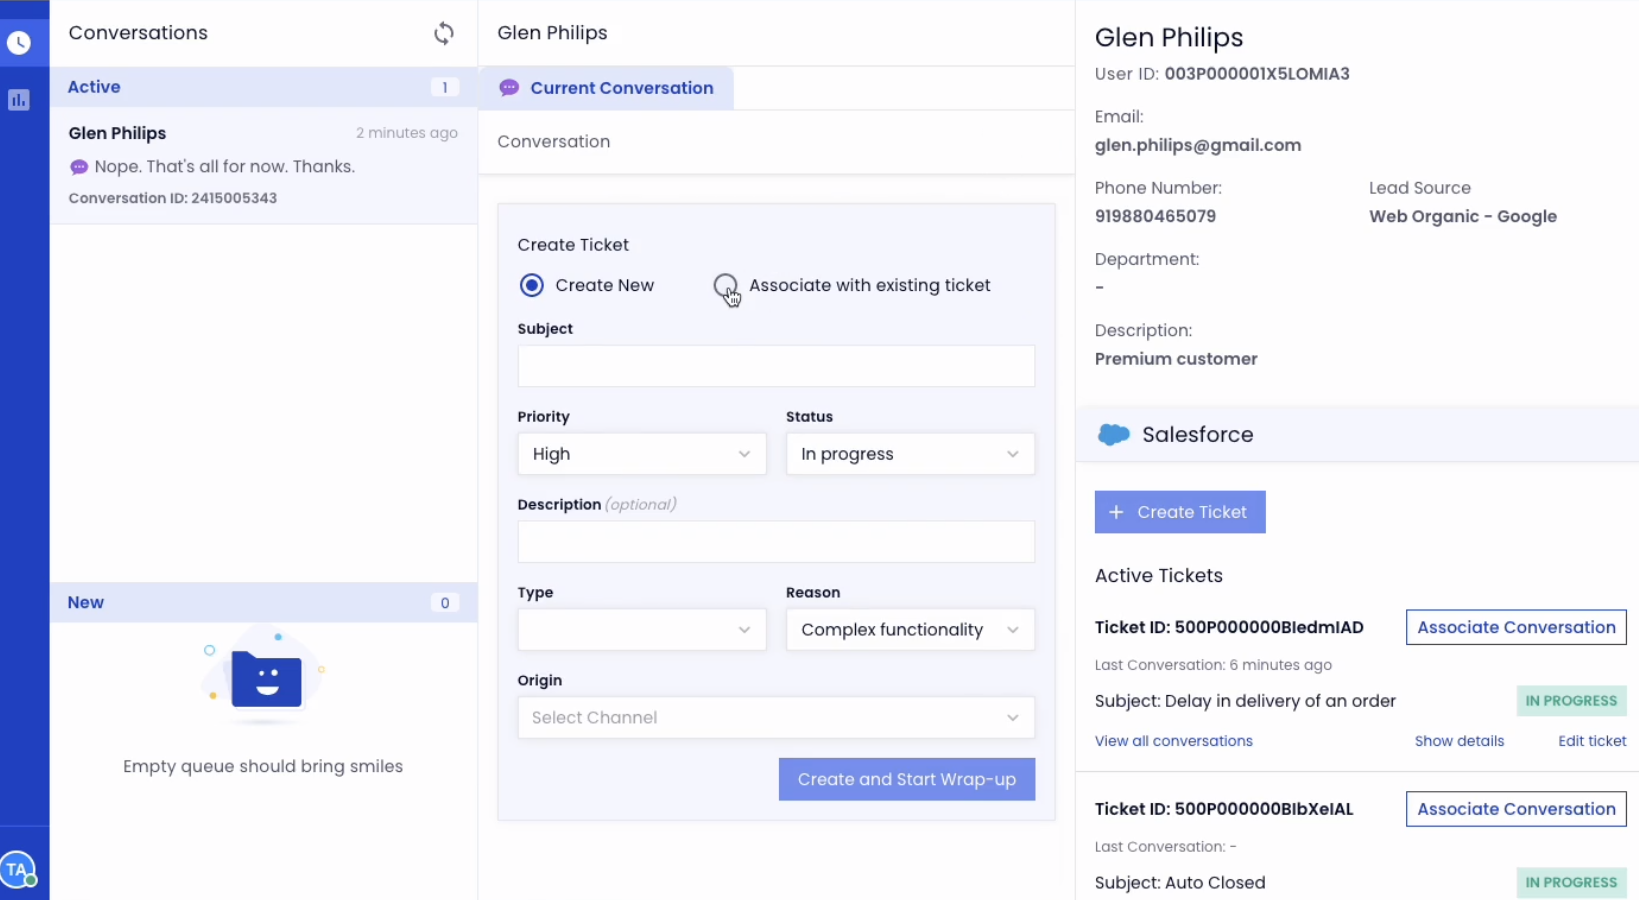The width and height of the screenshot is (1639, 900).
Task: Open View all conversations link
Action: [x=1174, y=741]
